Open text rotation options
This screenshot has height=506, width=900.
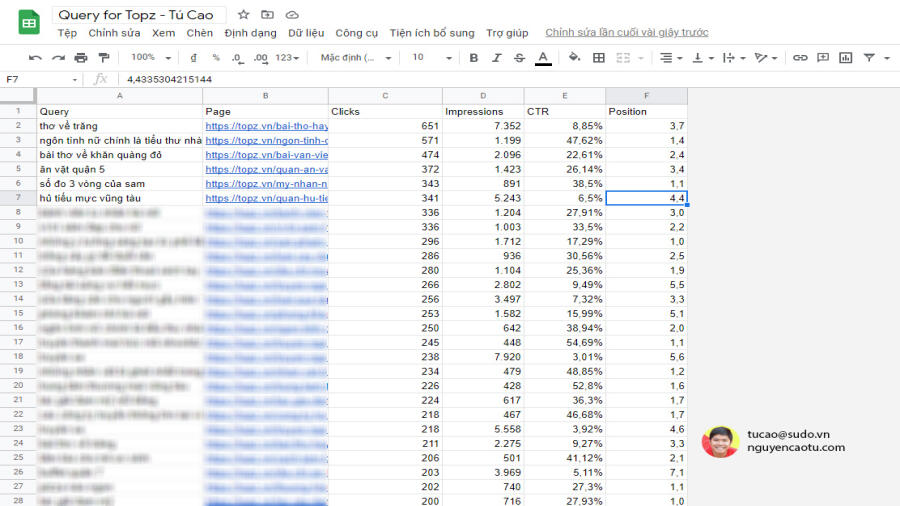766,57
